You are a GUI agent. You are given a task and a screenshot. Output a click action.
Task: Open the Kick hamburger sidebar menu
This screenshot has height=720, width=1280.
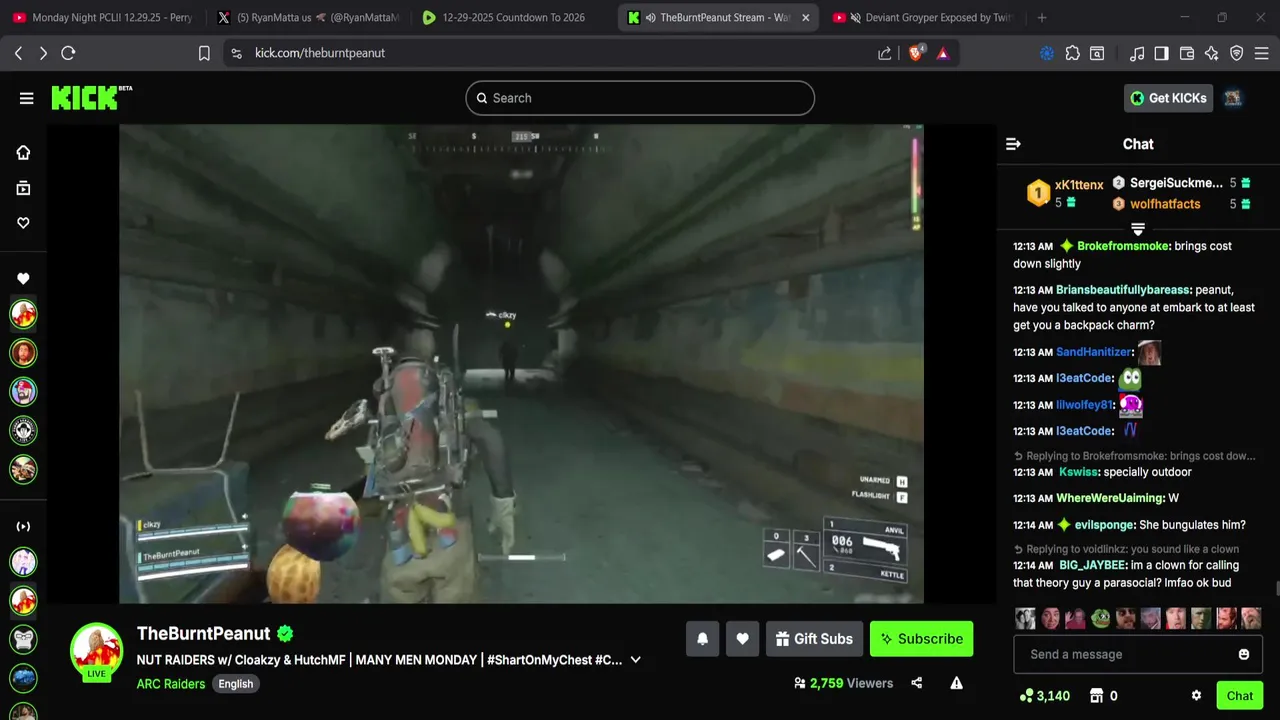point(26,98)
